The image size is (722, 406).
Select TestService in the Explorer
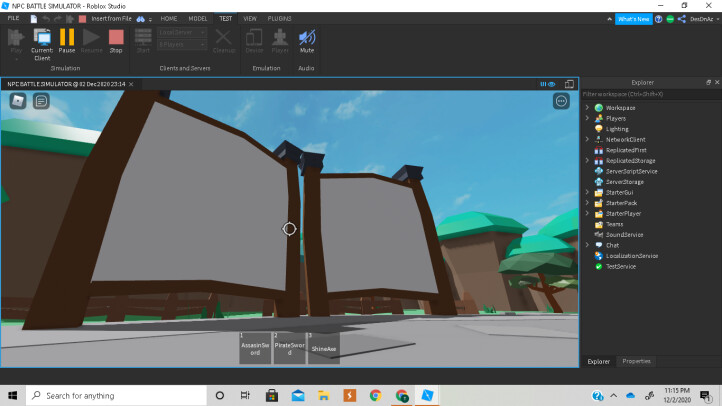click(x=621, y=267)
